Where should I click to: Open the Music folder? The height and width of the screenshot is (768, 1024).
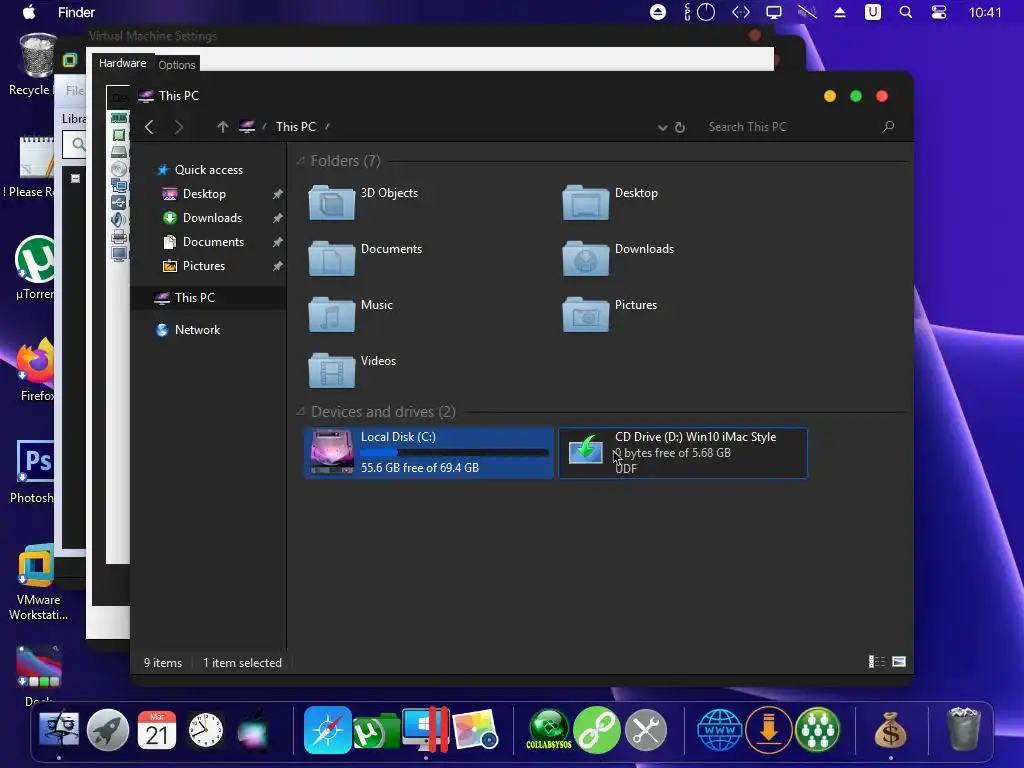(x=350, y=314)
